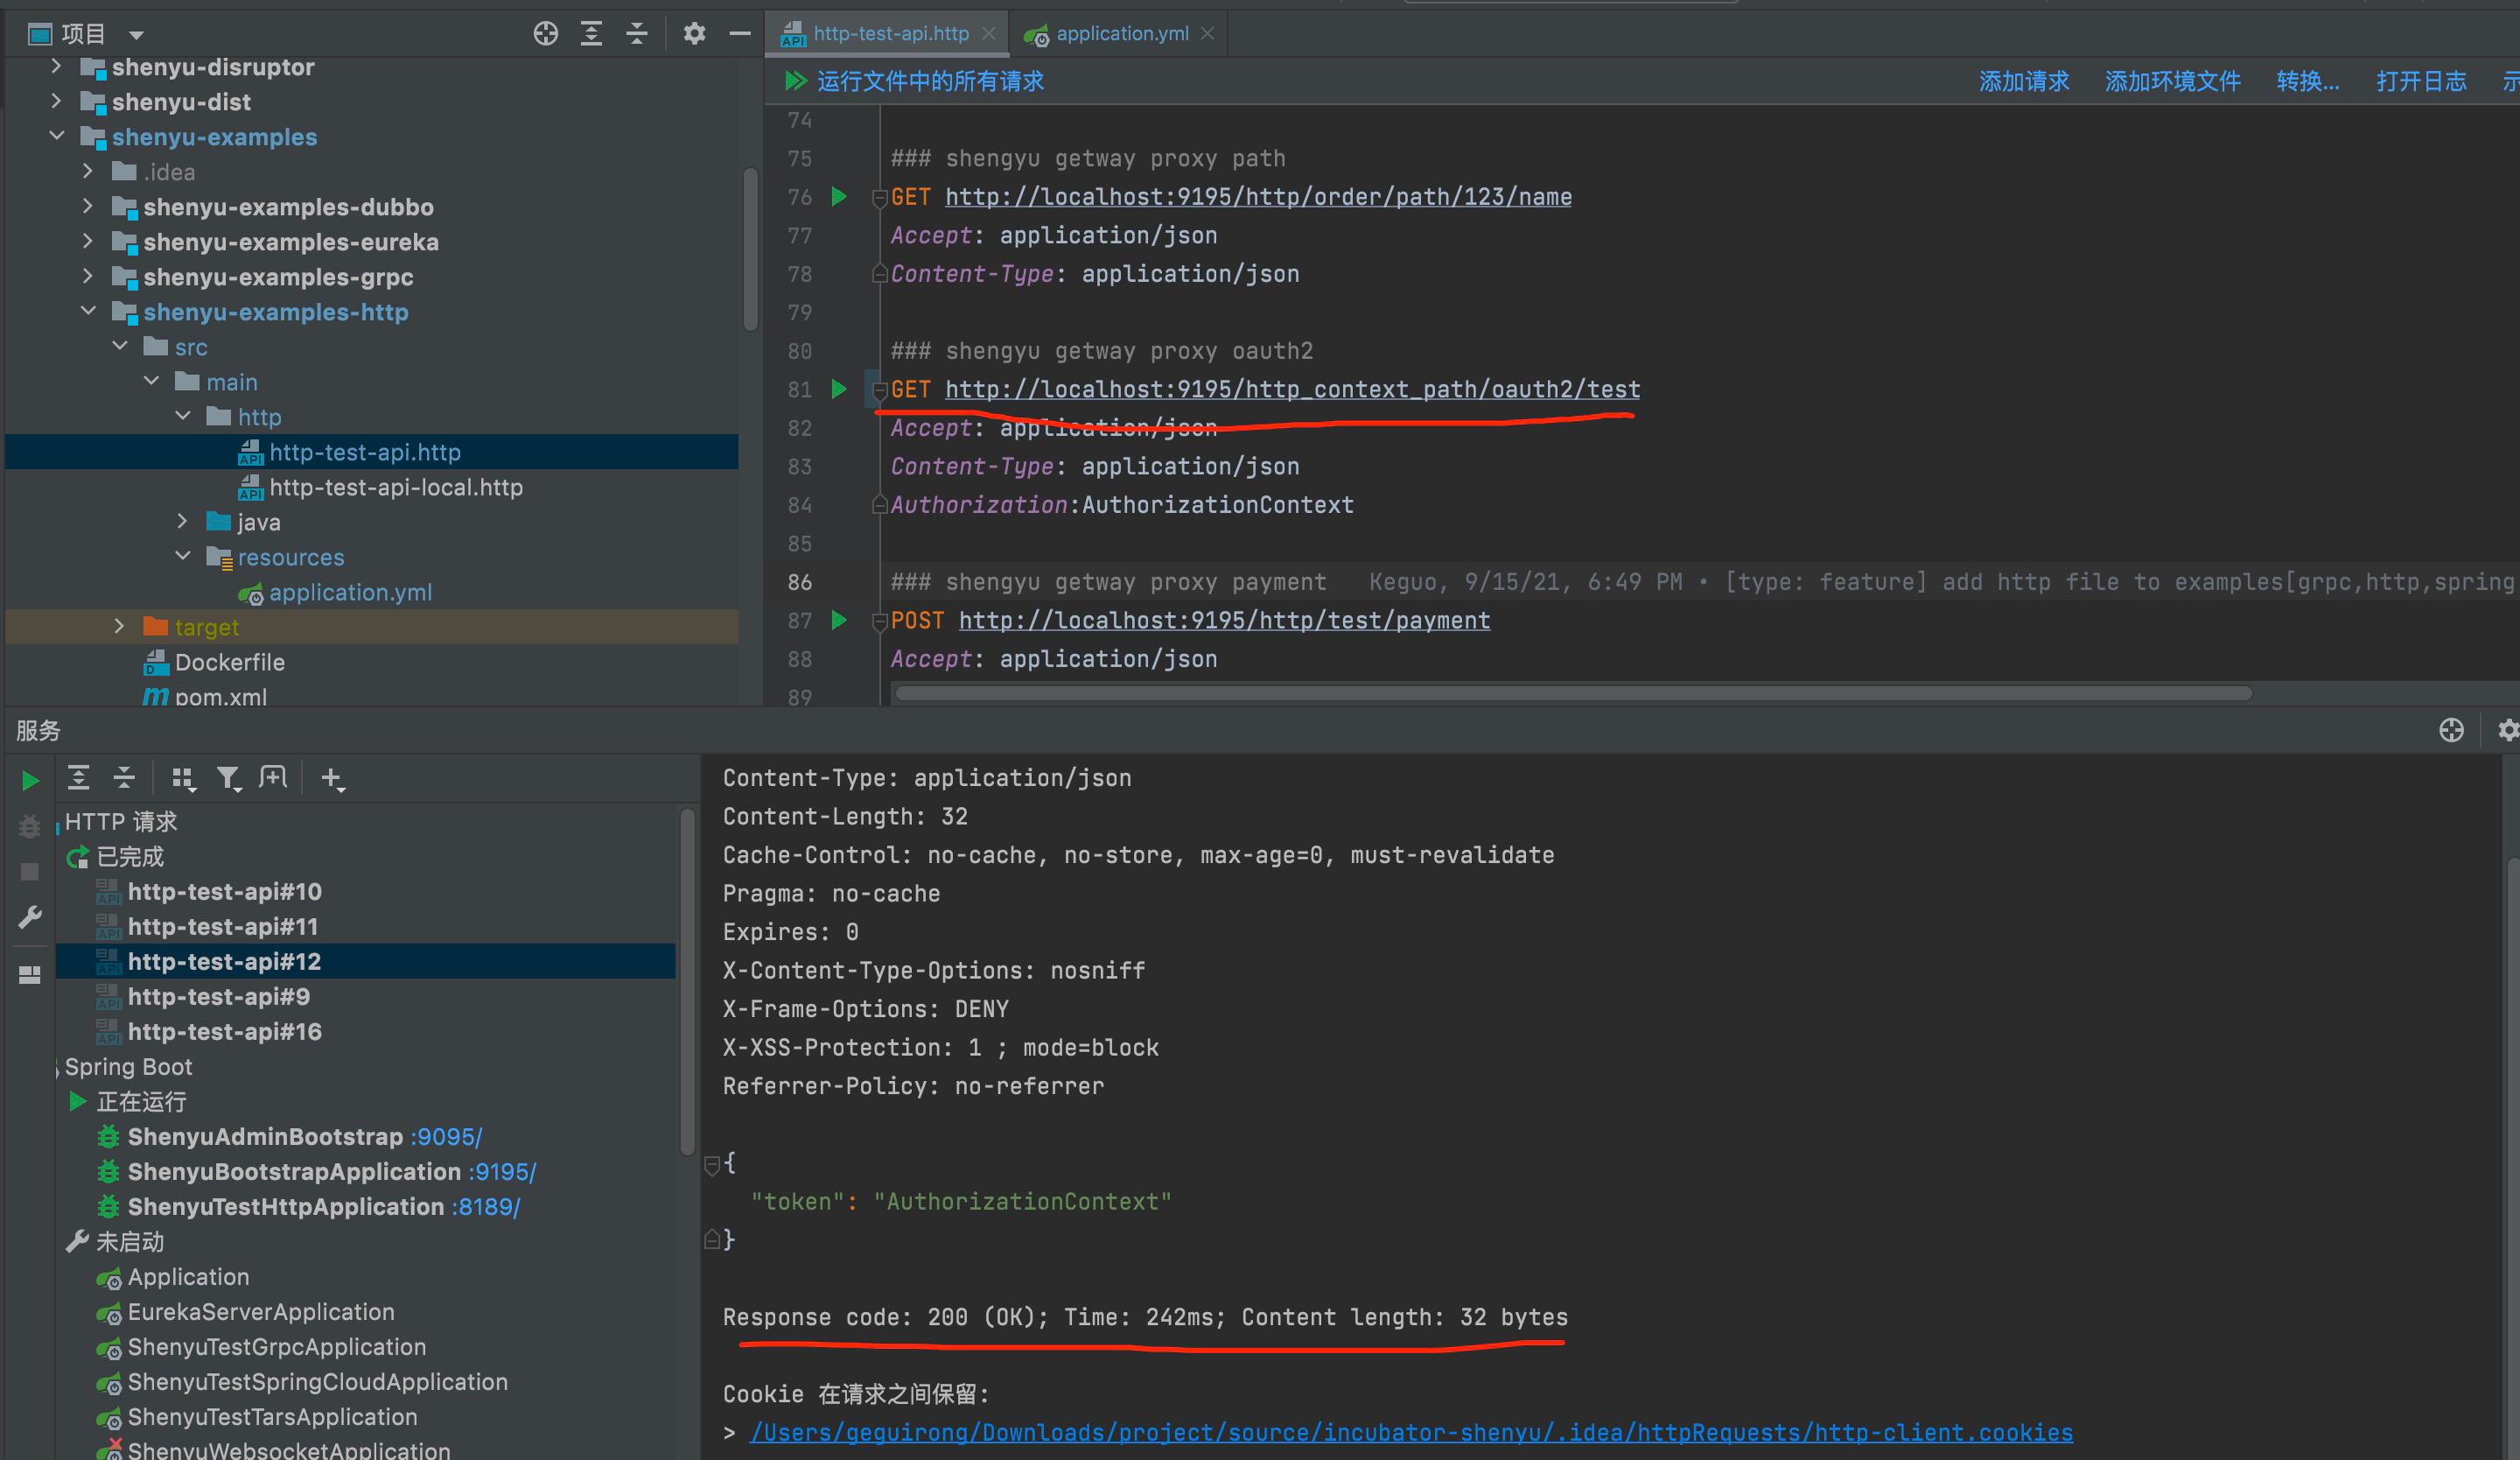Image resolution: width=2520 pixels, height=1460 pixels.
Task: Click the Project panel settings gear icon
Action: [694, 34]
